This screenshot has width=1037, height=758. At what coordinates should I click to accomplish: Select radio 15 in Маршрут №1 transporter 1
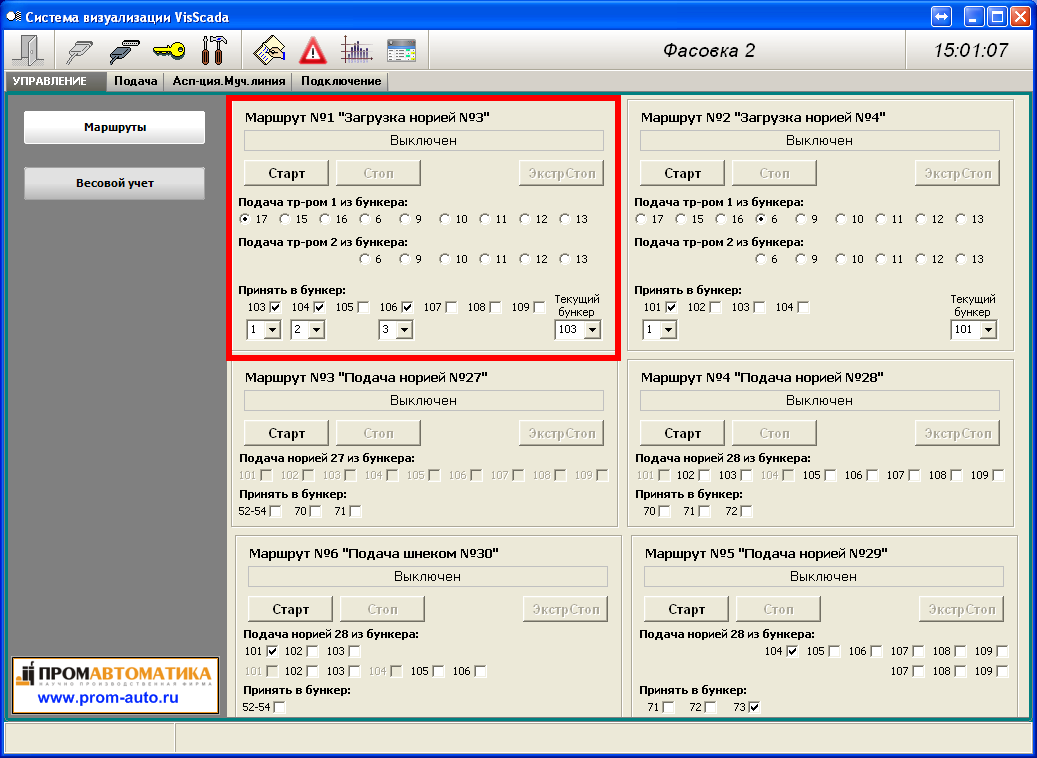click(x=286, y=219)
